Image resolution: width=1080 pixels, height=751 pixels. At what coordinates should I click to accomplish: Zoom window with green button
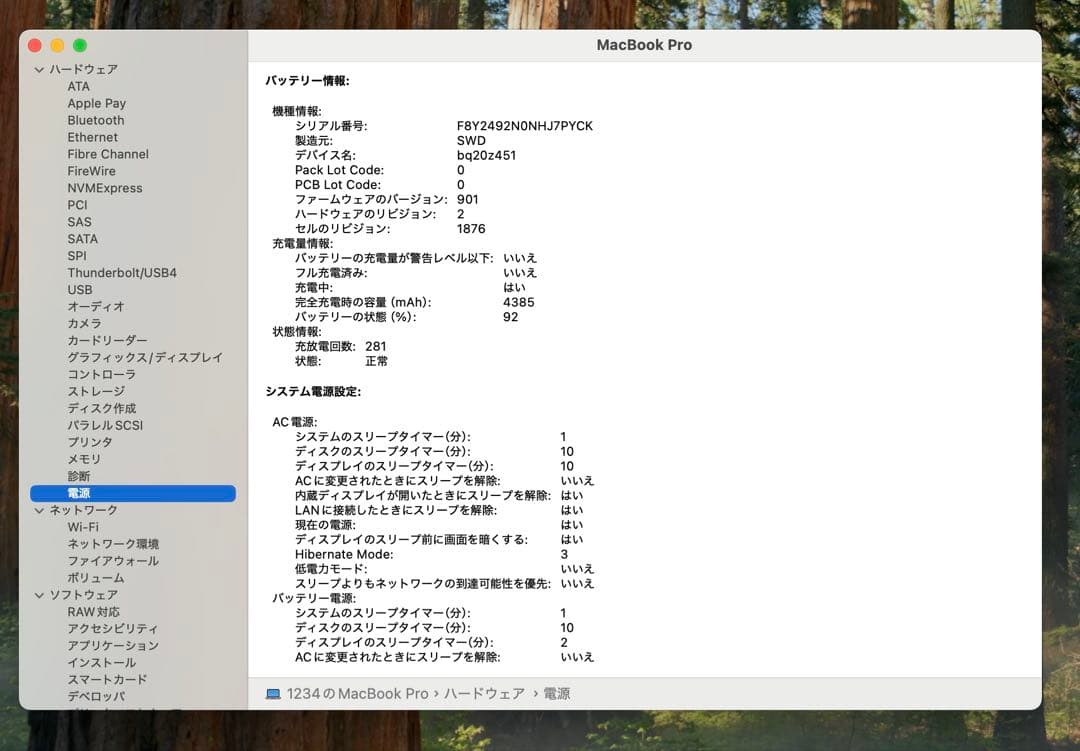click(80, 45)
